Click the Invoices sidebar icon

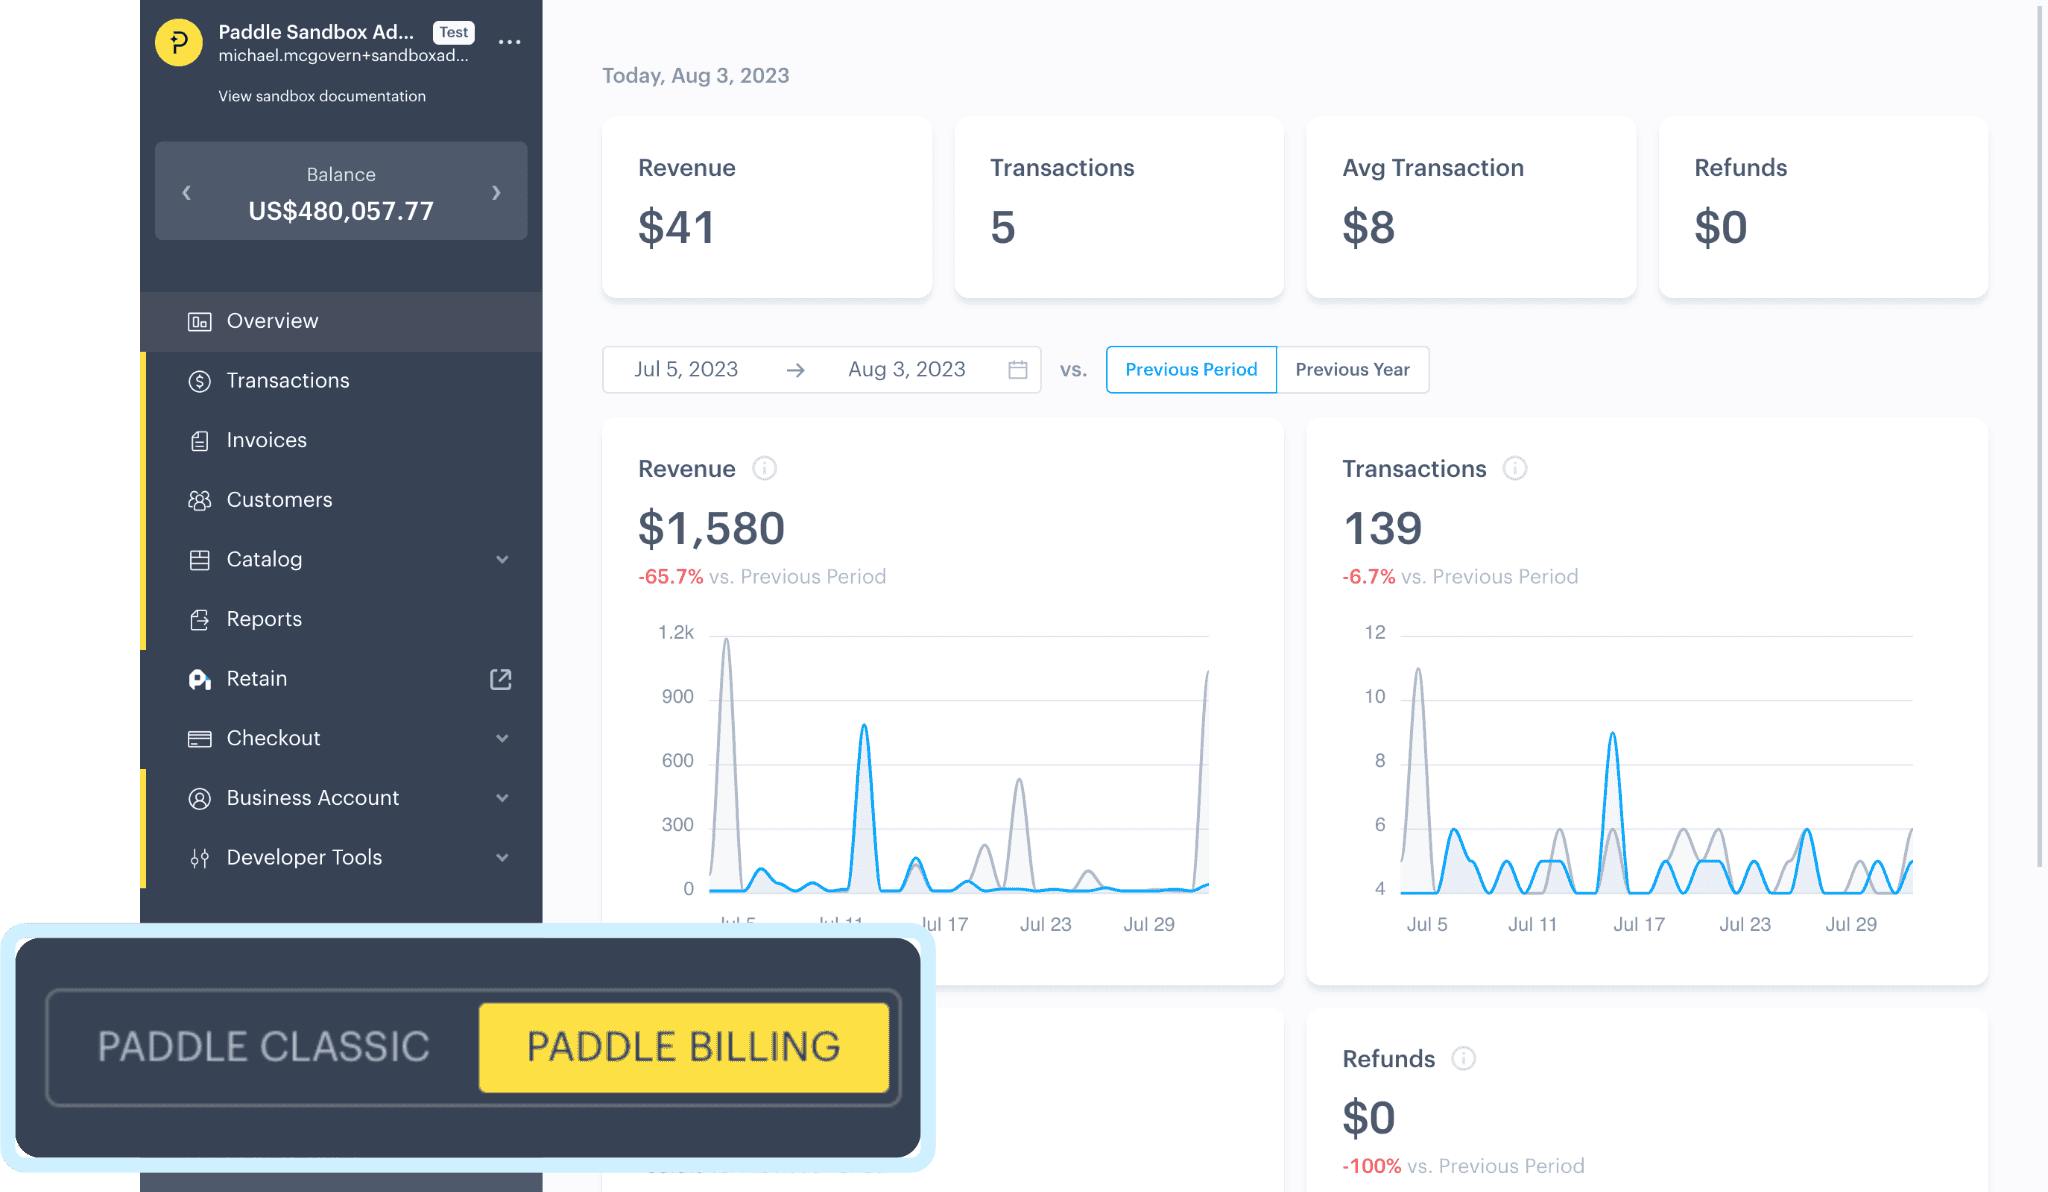pos(200,441)
